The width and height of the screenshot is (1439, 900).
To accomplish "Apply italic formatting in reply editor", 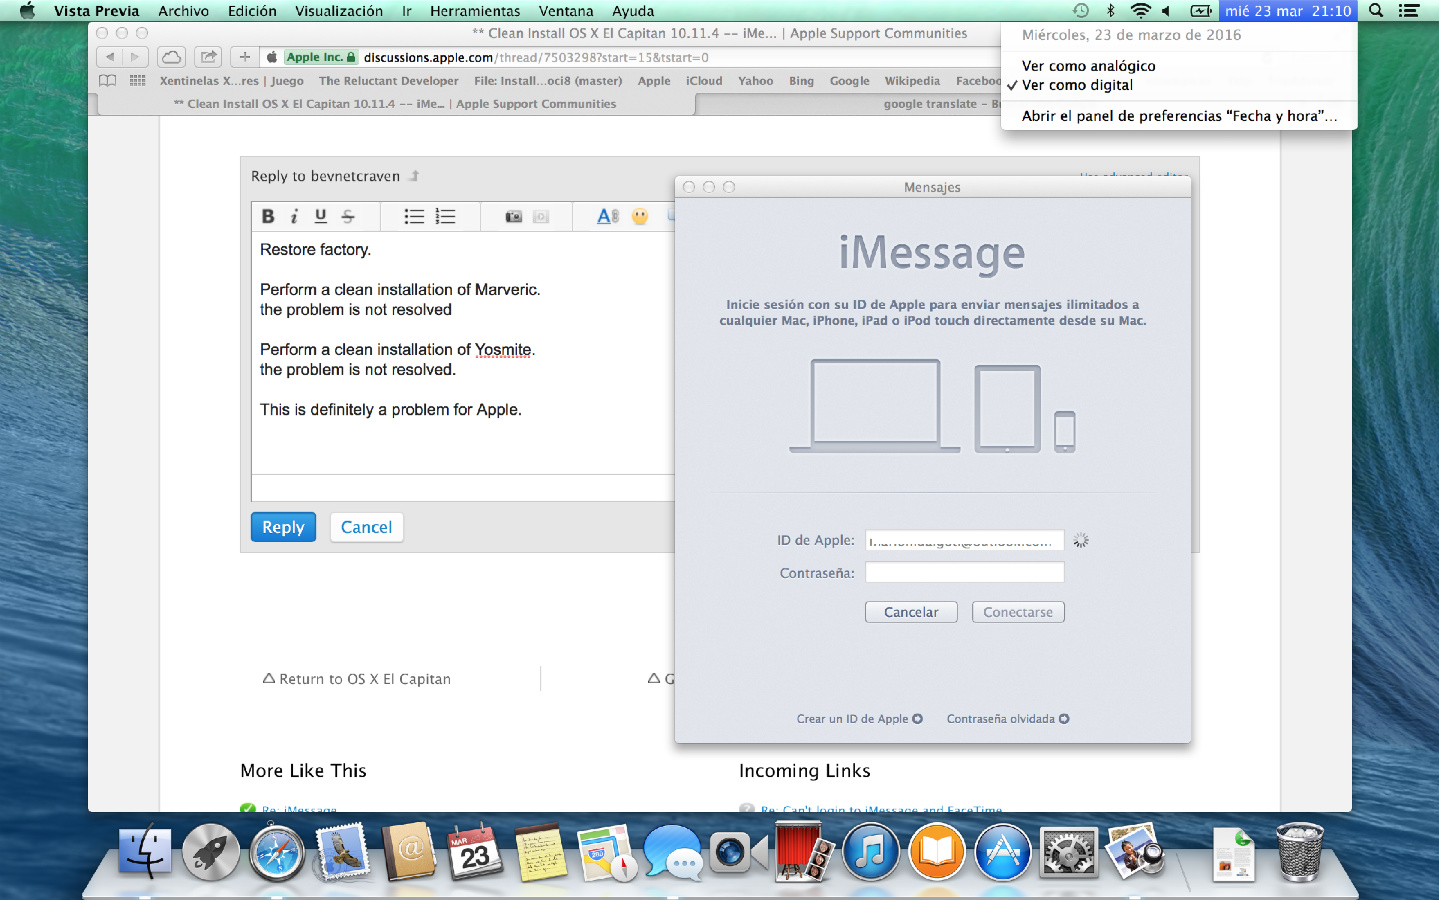I will coord(294,216).
